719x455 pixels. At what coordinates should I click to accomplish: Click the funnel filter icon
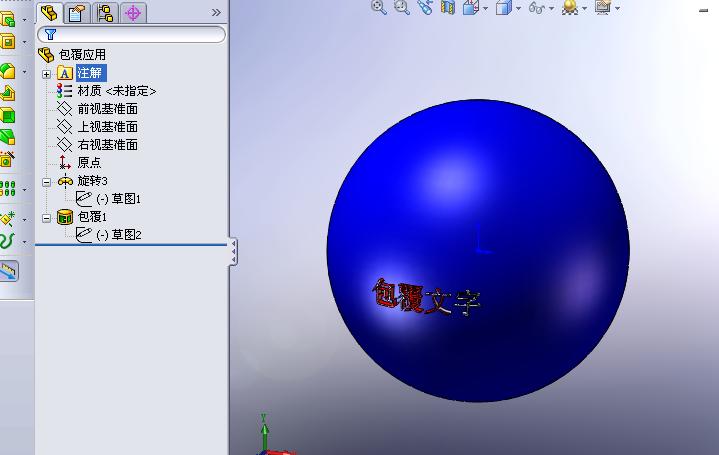[50, 34]
